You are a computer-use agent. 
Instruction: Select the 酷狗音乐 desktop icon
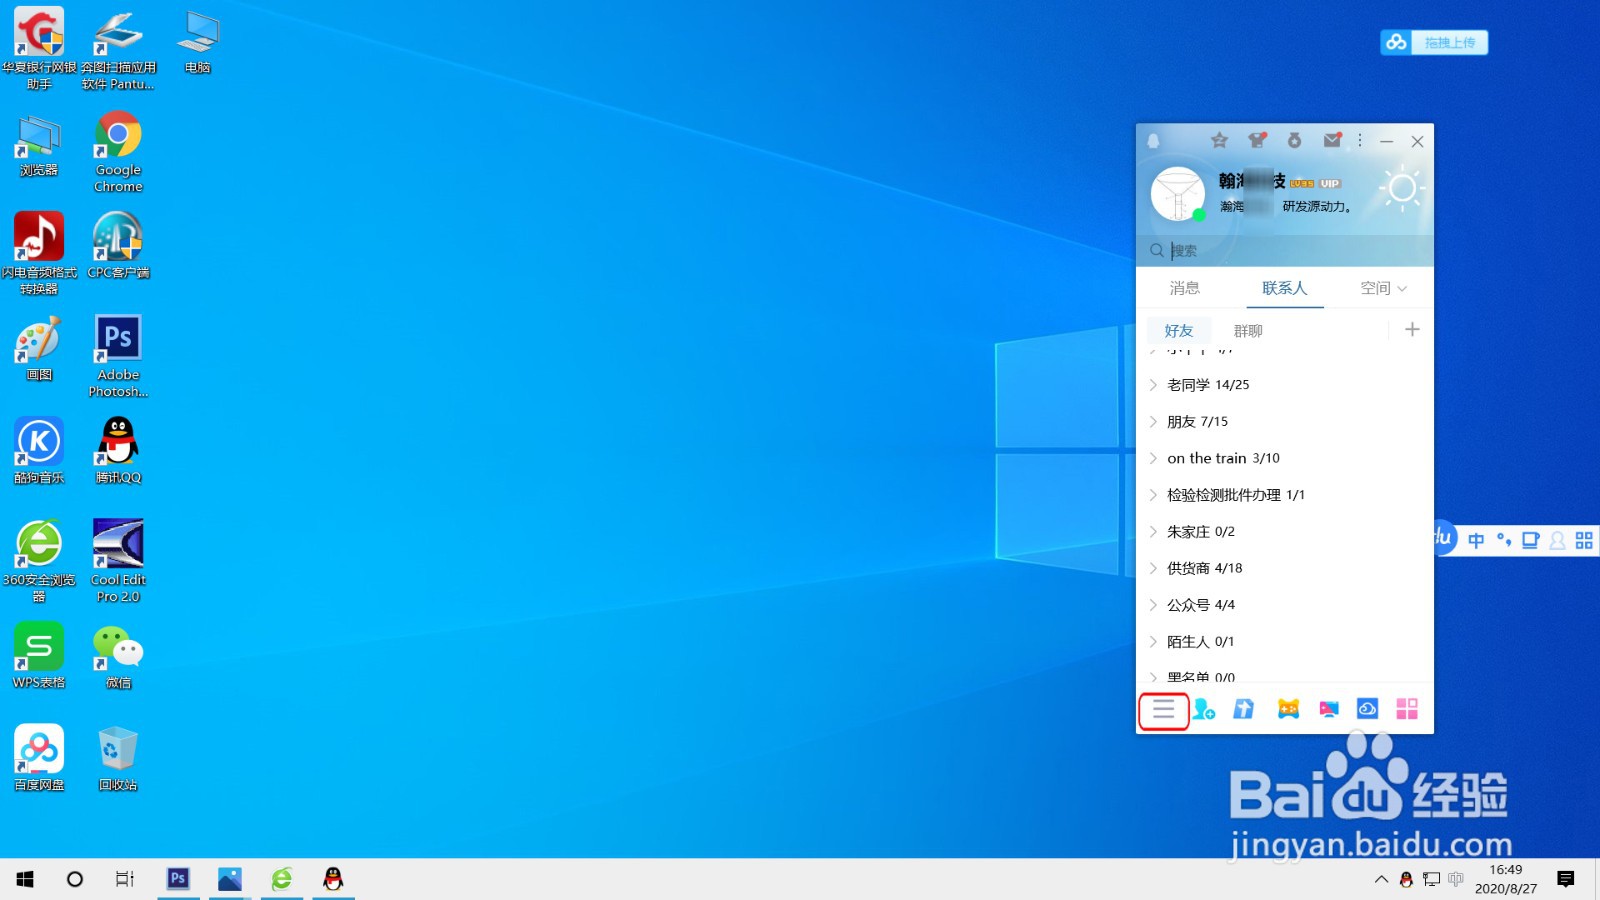coord(39,451)
